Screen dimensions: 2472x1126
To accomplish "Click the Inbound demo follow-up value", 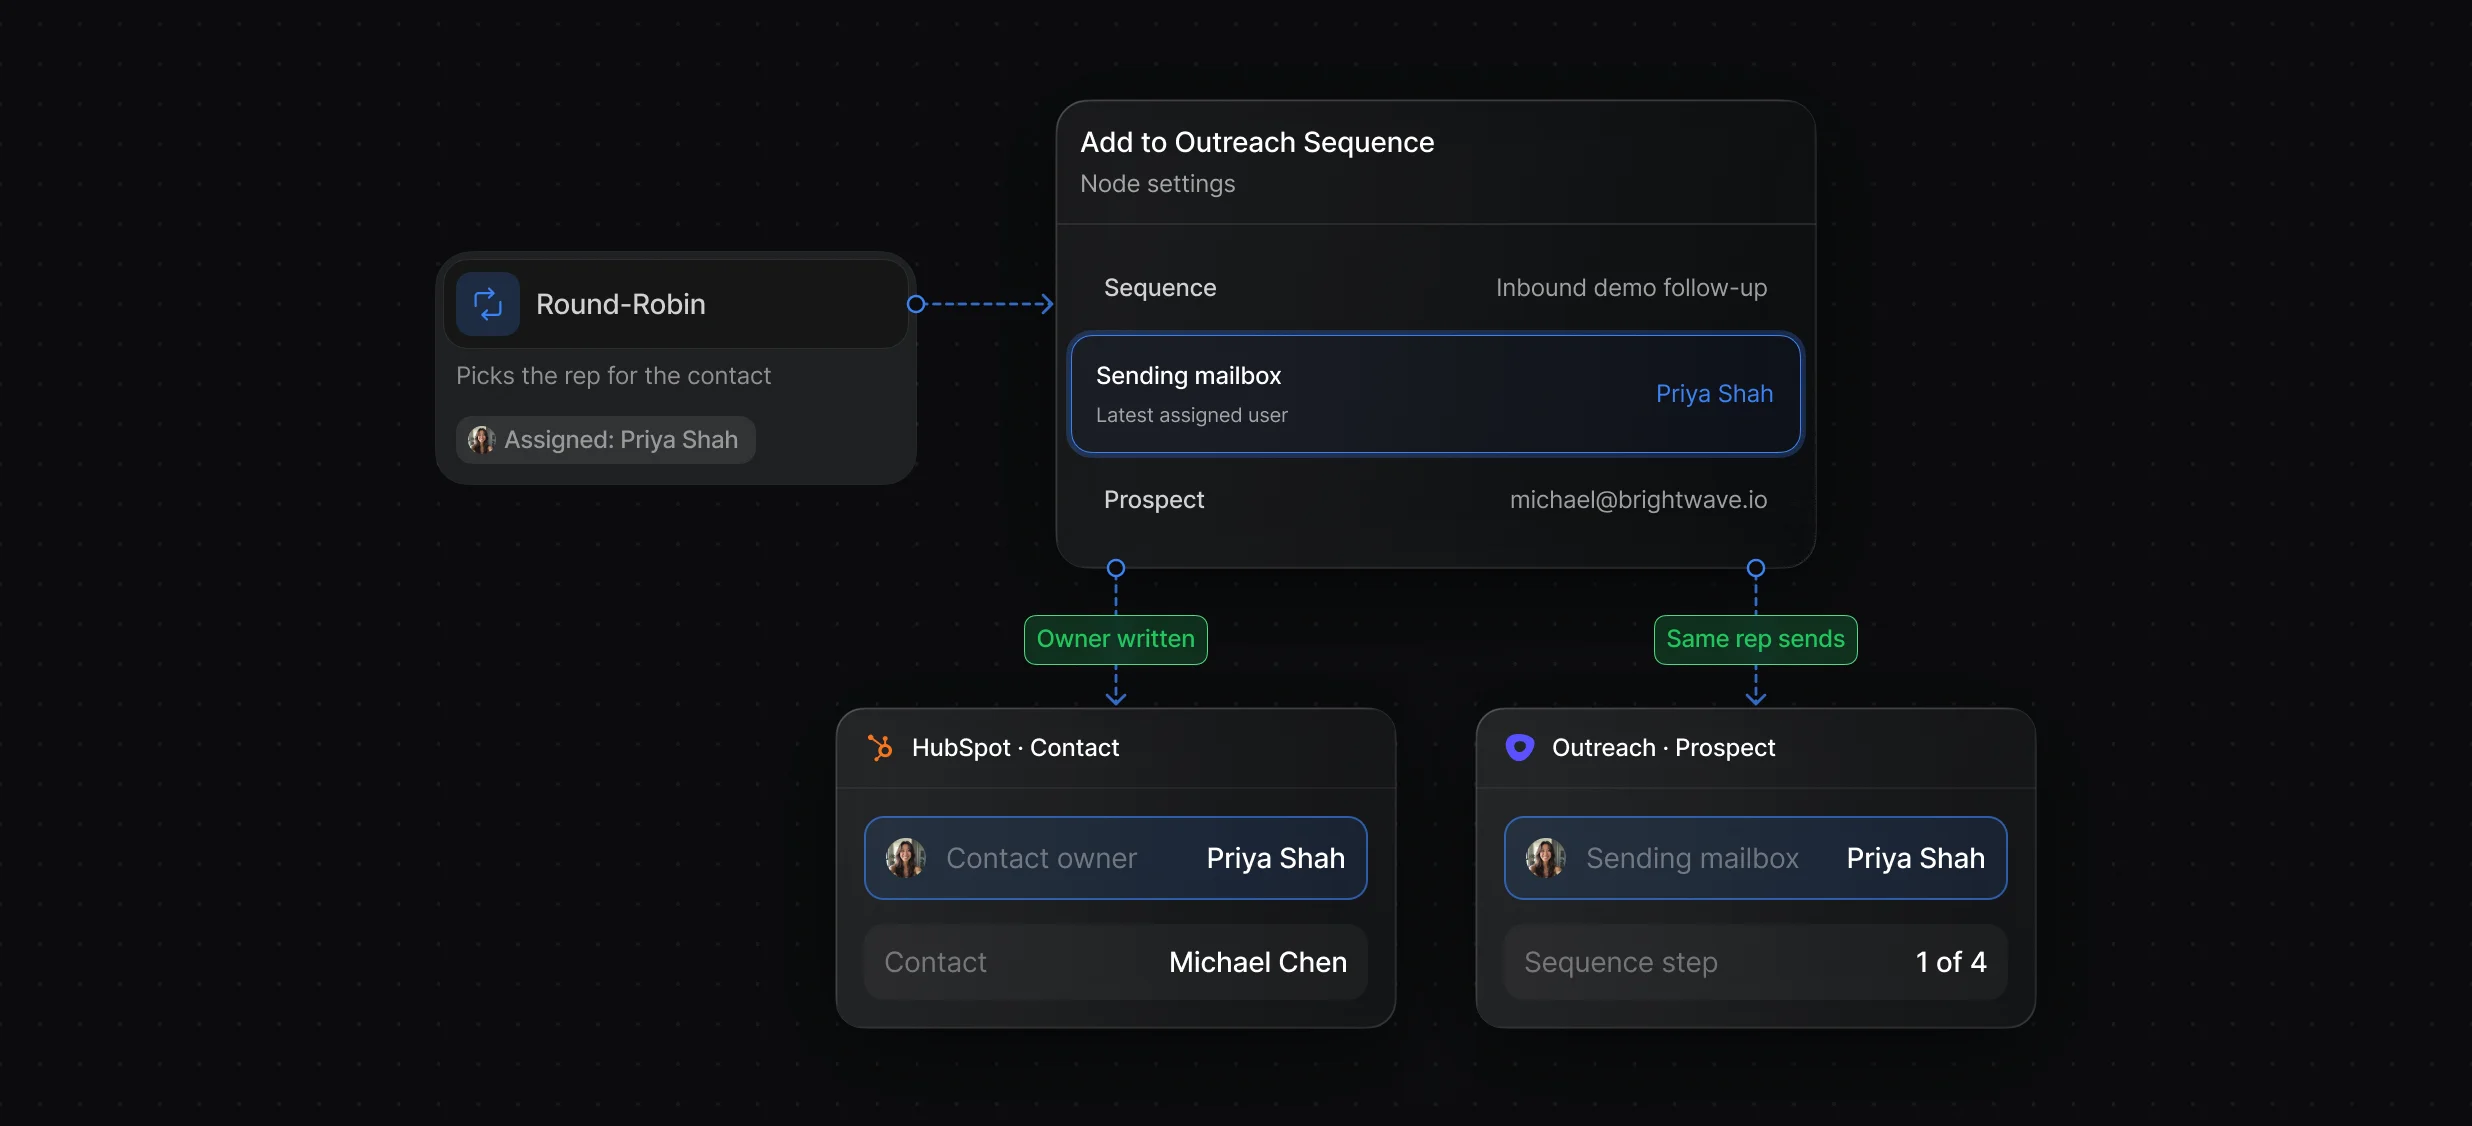I will [1631, 288].
